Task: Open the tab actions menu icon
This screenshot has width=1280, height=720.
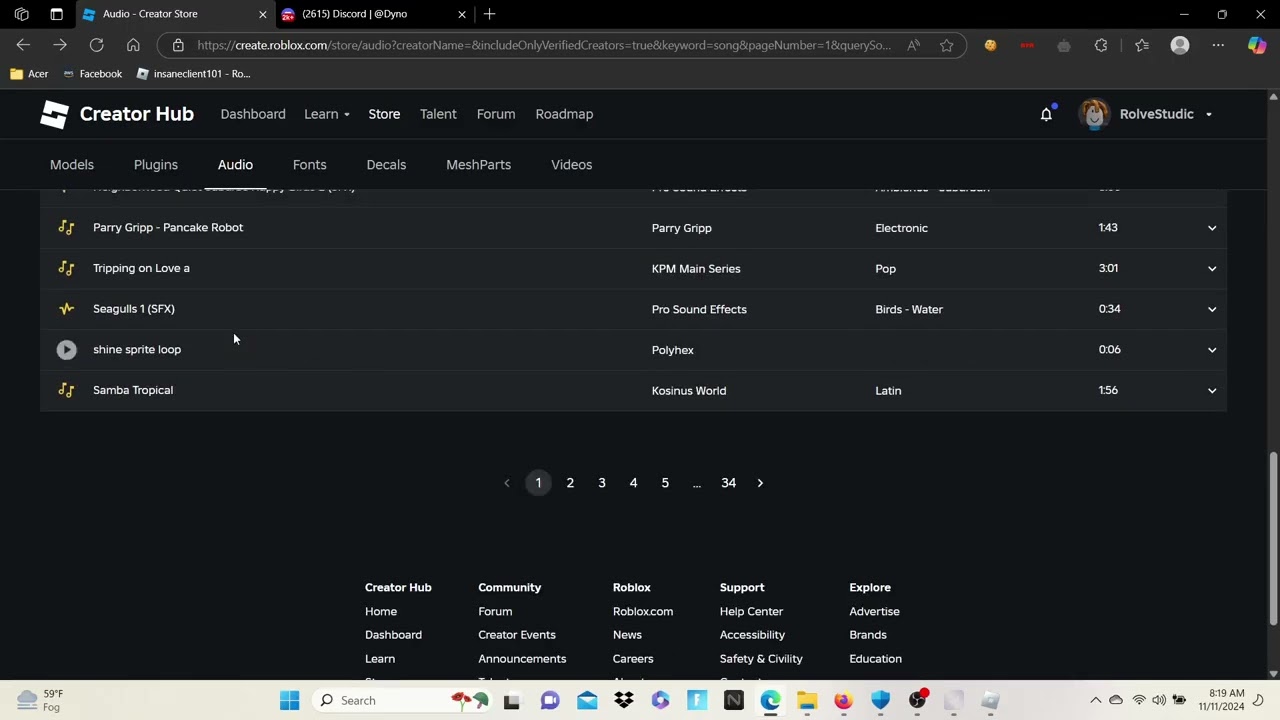Action: click(x=56, y=14)
